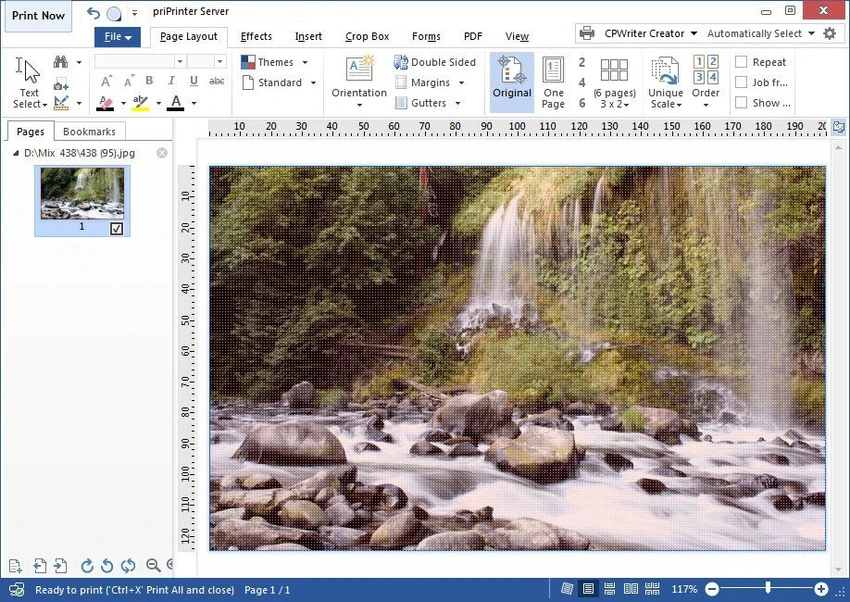Click the zoom in plus button in status bar
Image resolution: width=850 pixels, height=602 pixels.
[821, 589]
